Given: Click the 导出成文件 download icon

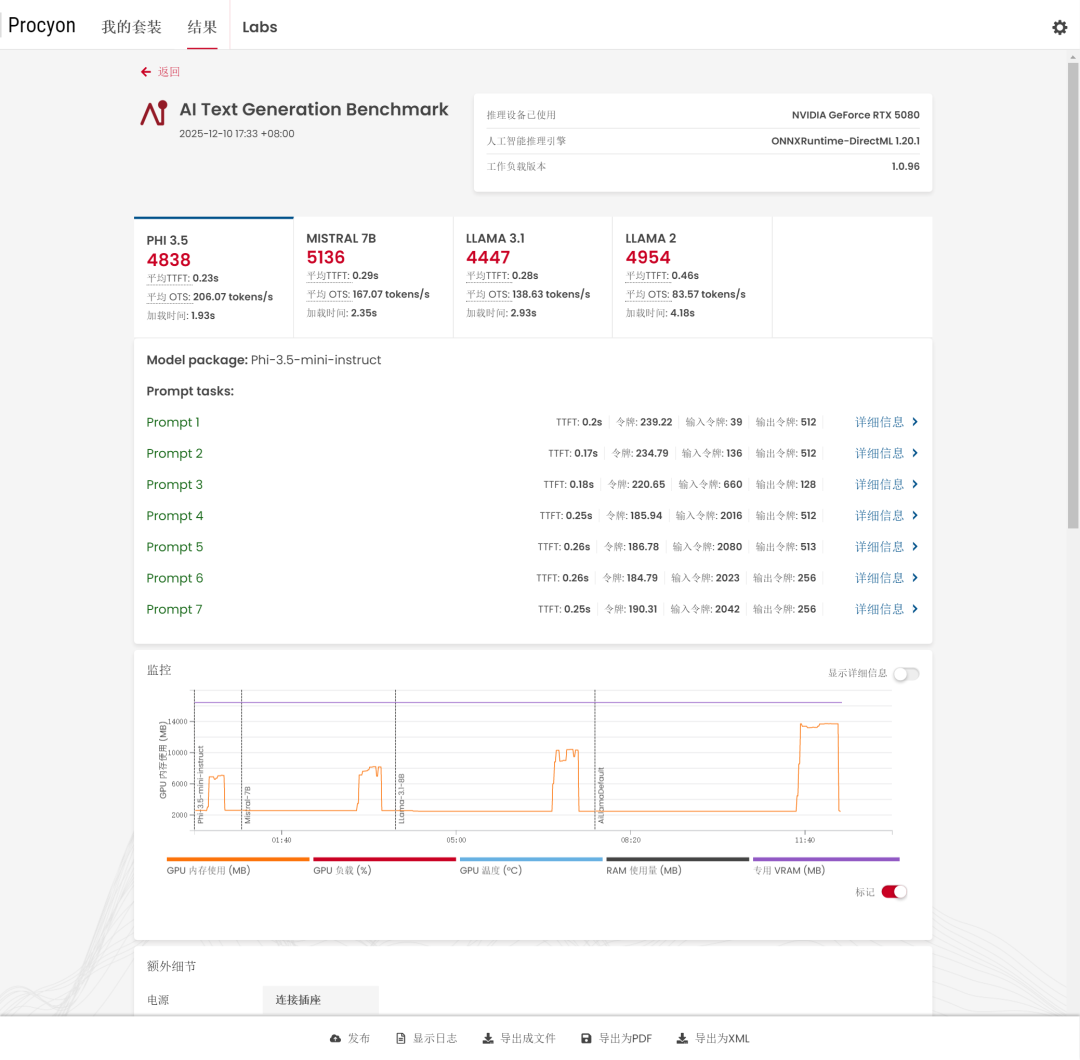Looking at the screenshot, I should (488, 1039).
